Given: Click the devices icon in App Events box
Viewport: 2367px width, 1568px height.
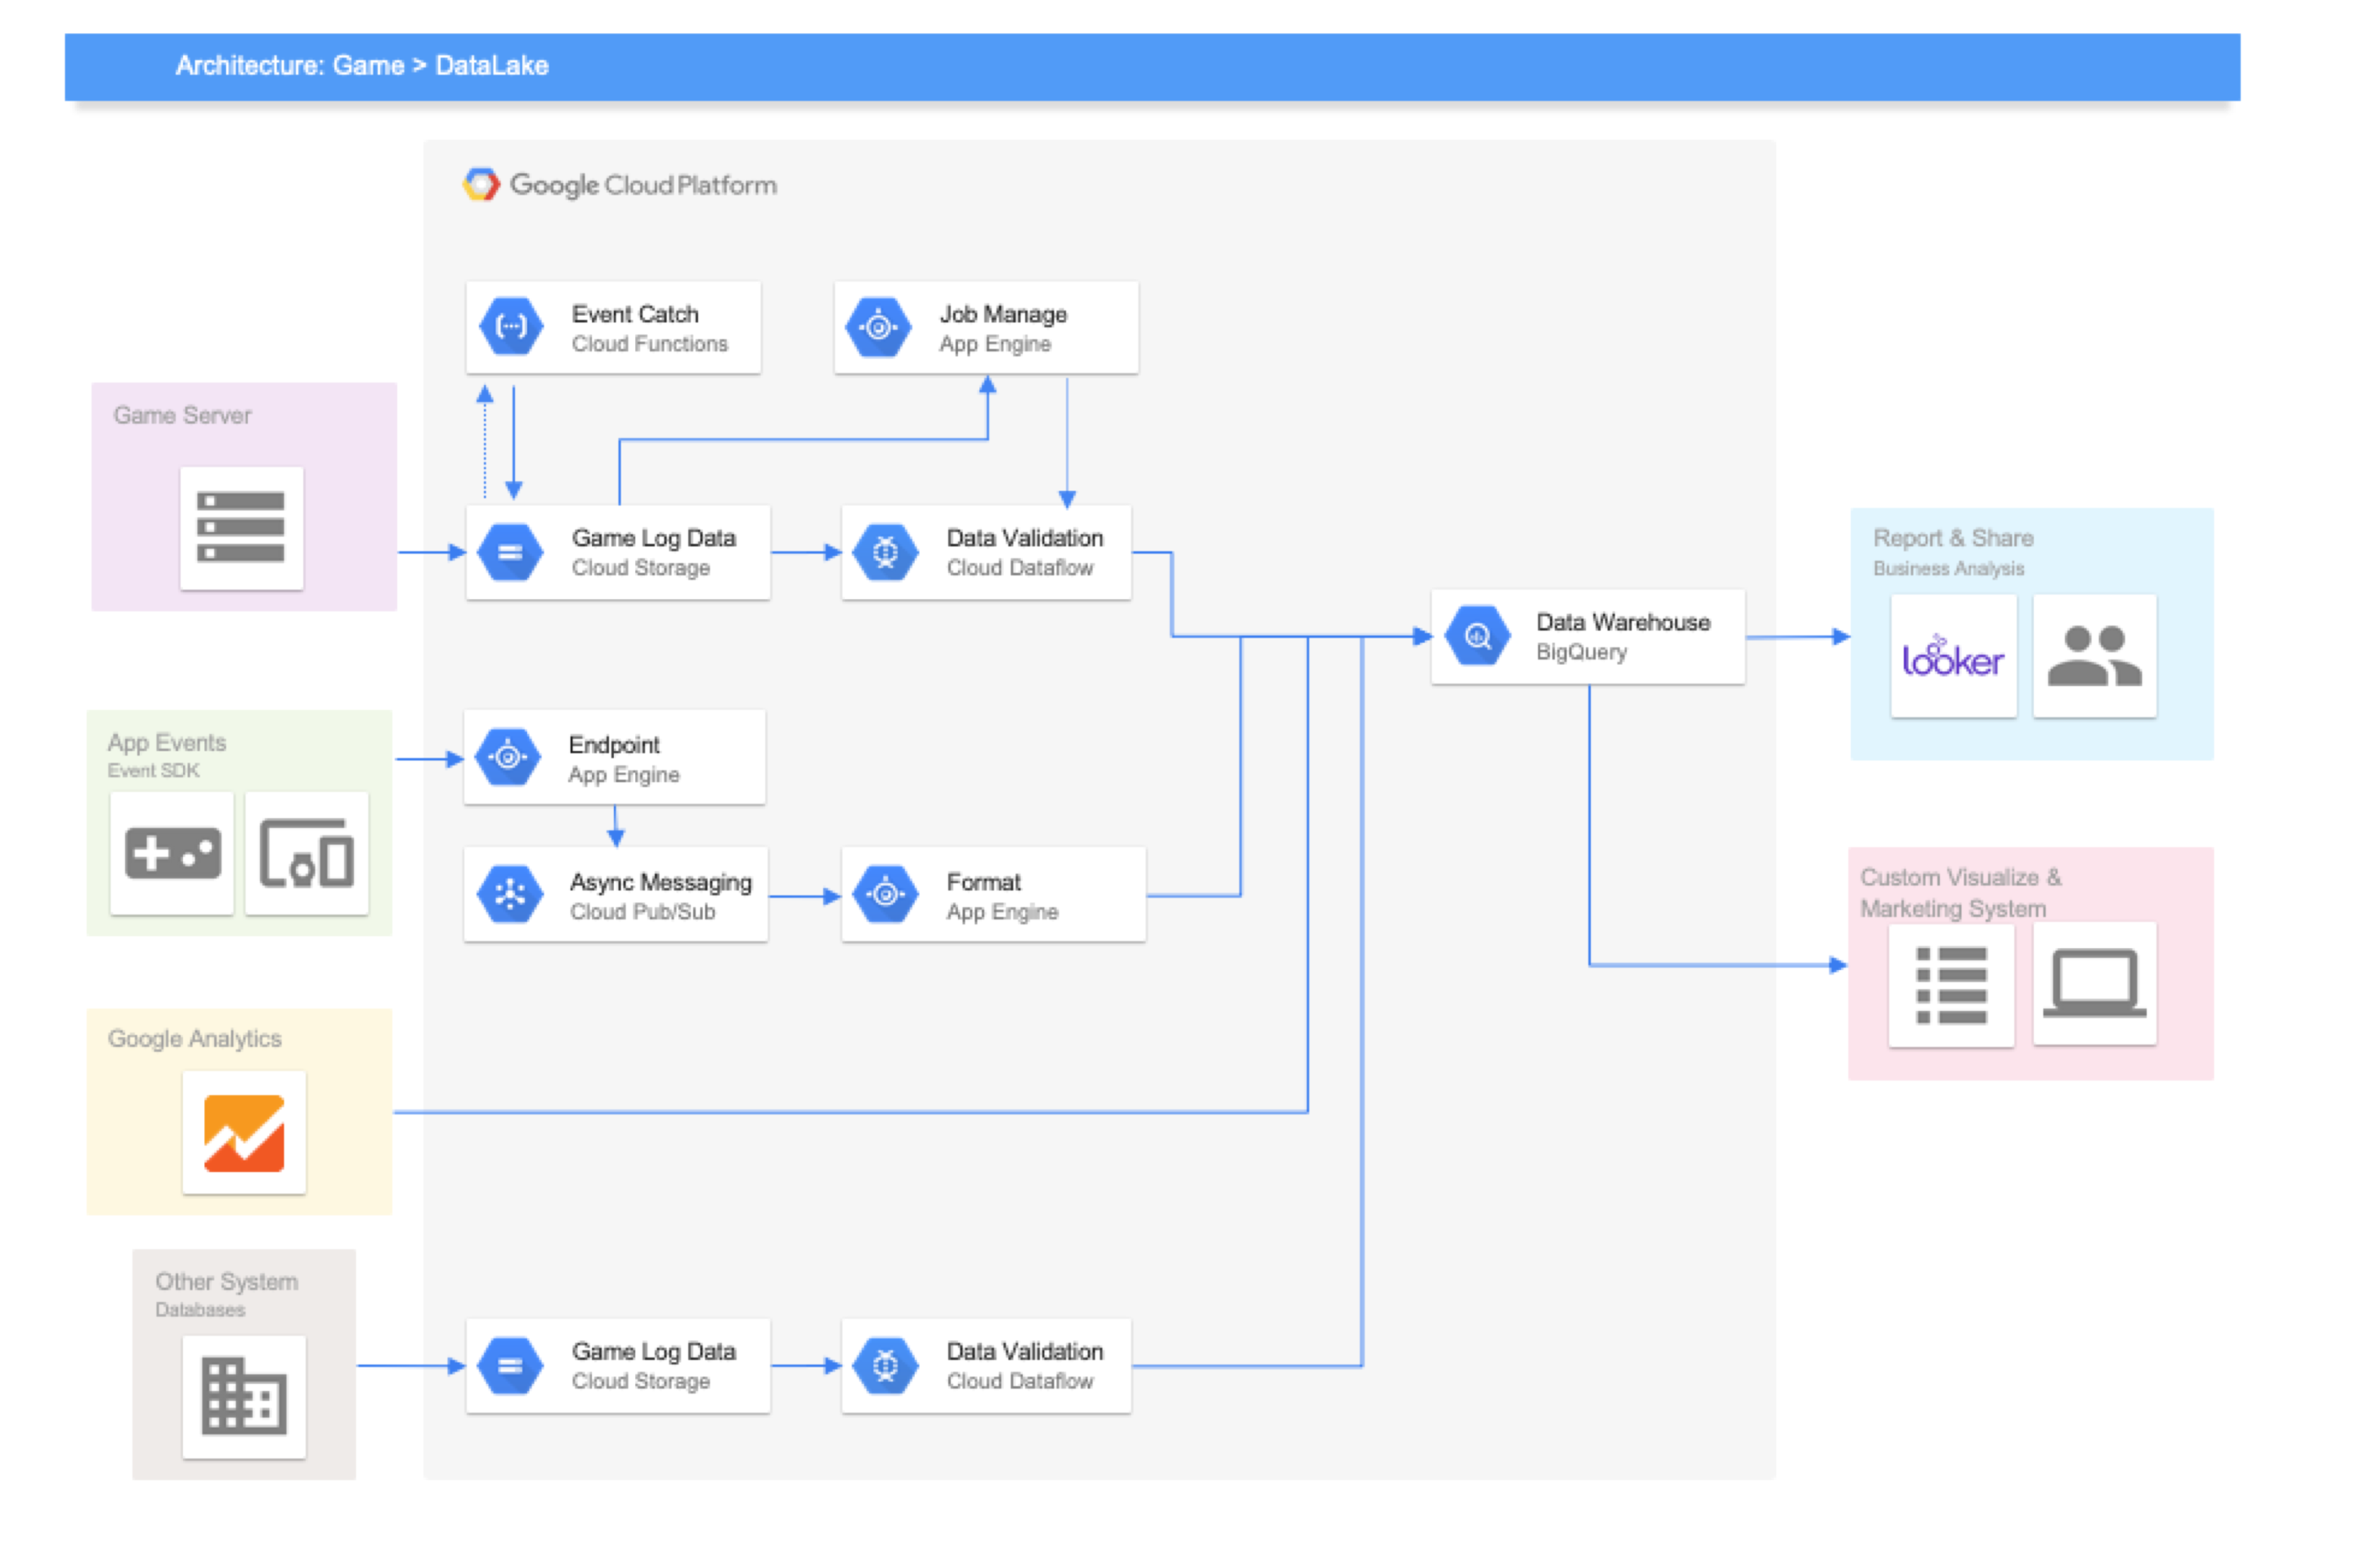Looking at the screenshot, I should click(x=307, y=853).
